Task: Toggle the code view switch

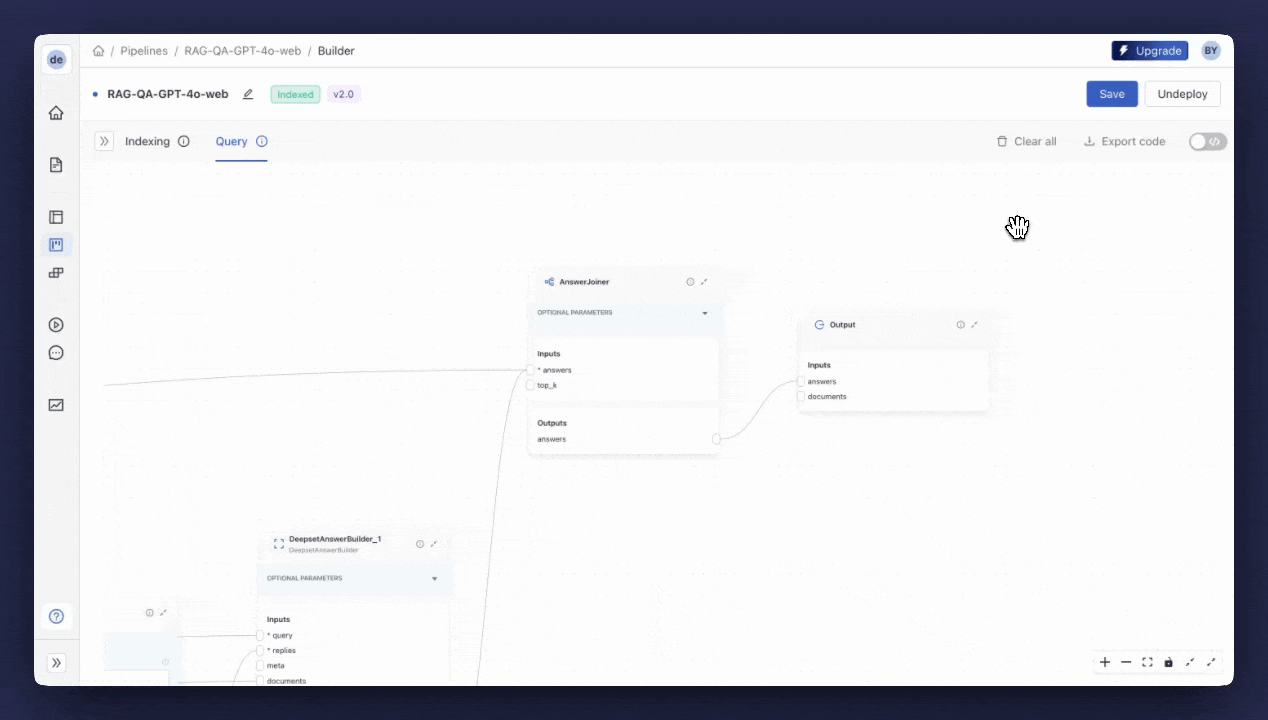Action: point(1207,142)
